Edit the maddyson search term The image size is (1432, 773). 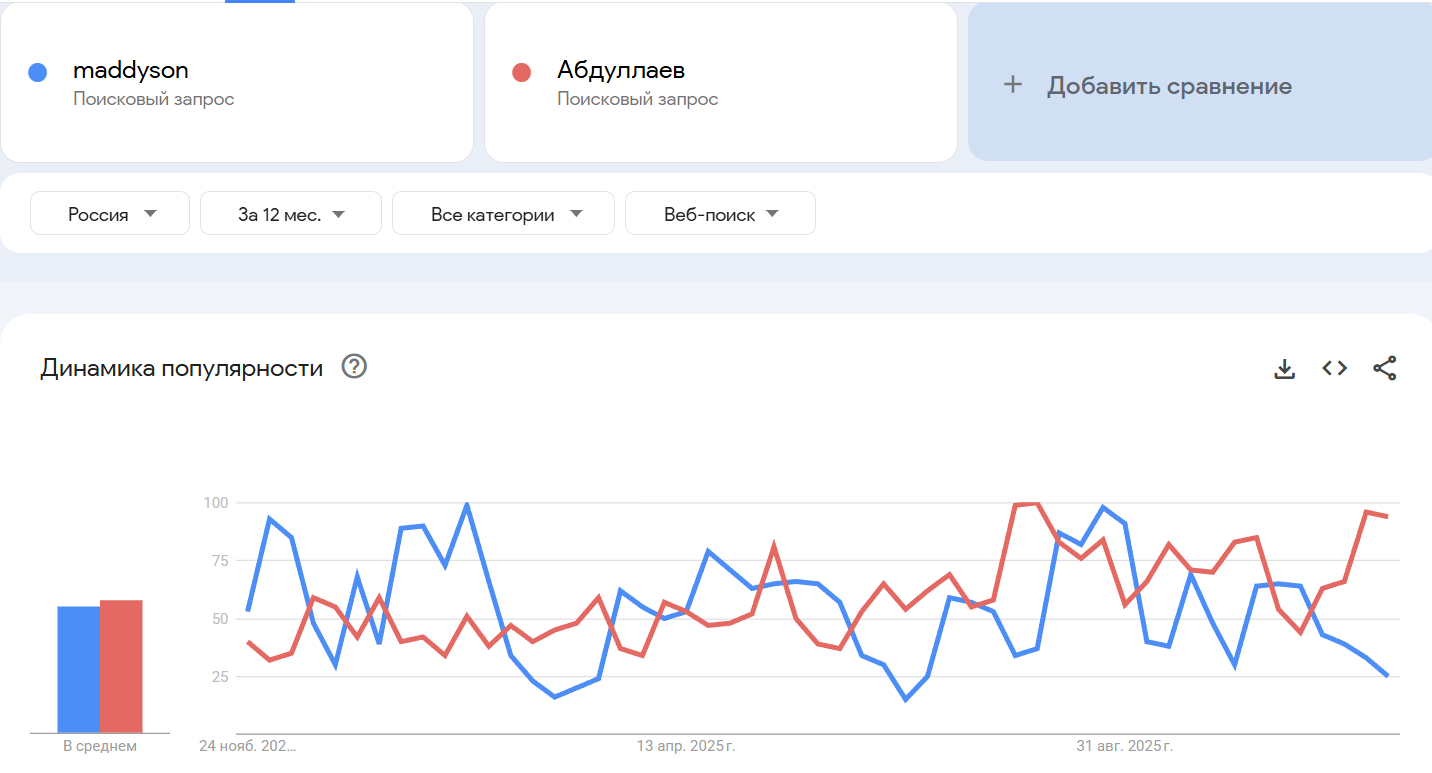tap(131, 70)
